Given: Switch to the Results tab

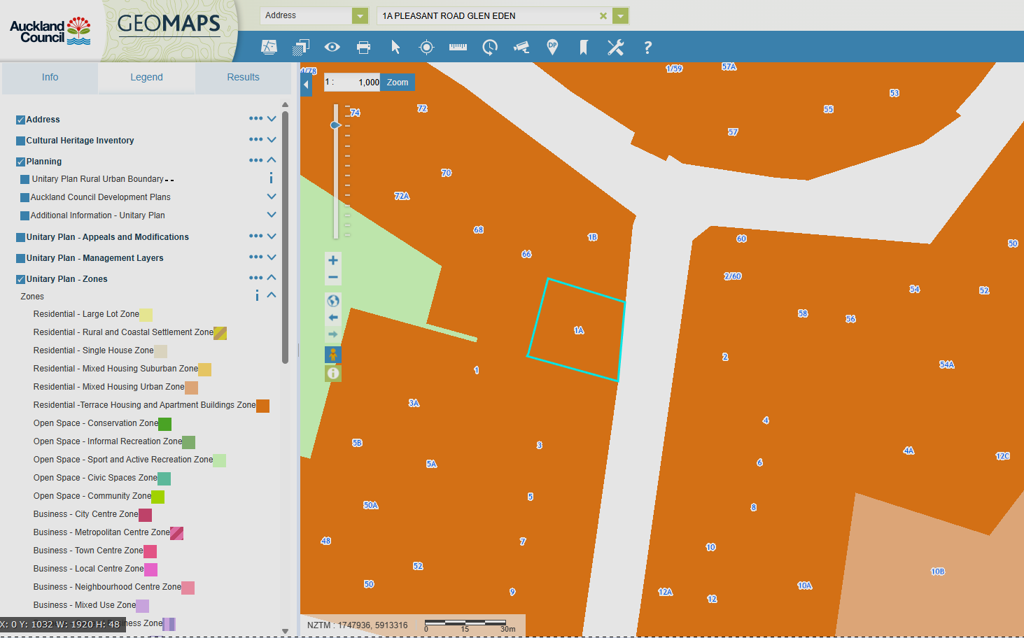Looking at the screenshot, I should coord(243,77).
